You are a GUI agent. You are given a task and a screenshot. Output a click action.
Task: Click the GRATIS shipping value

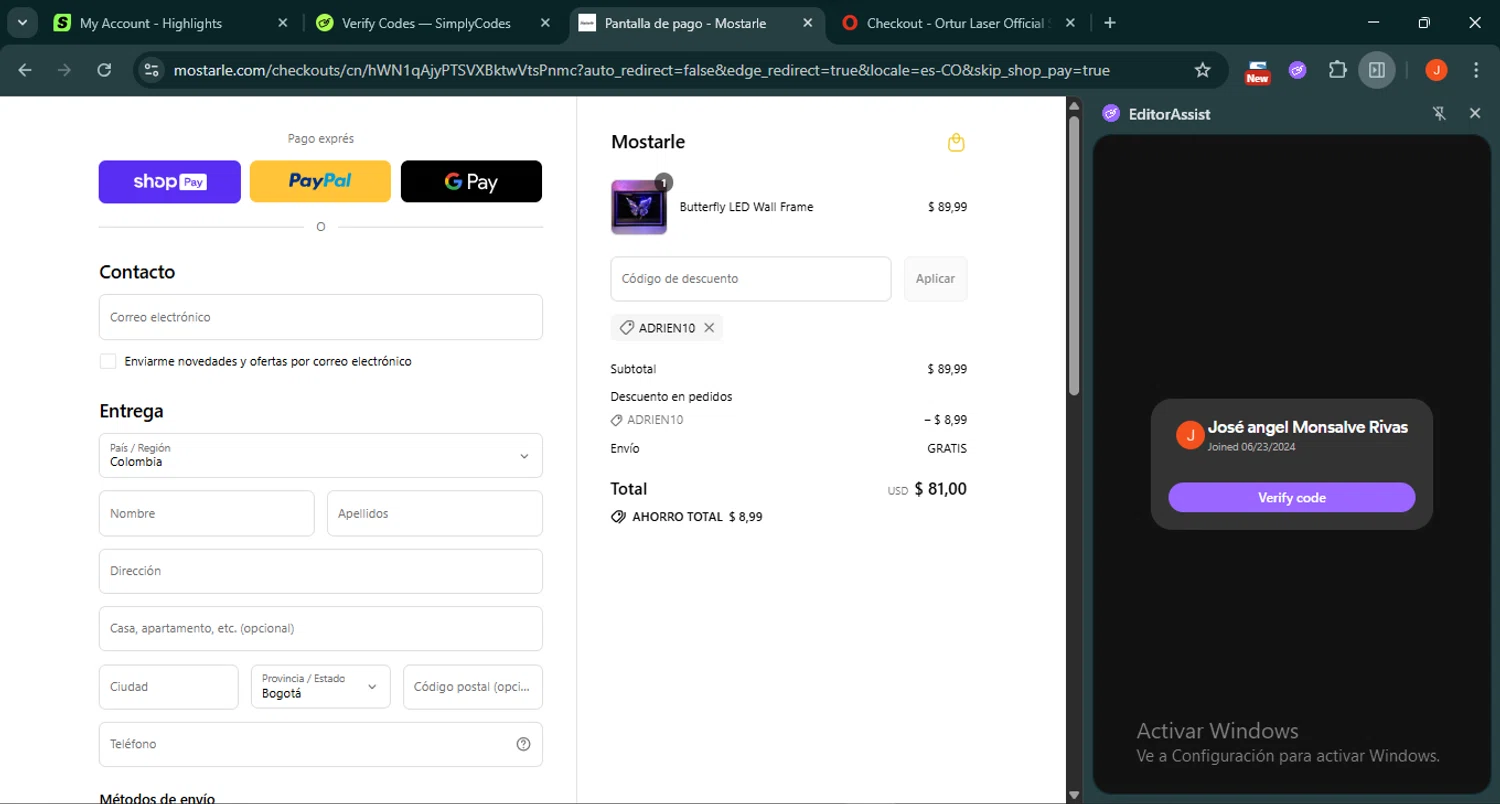947,448
